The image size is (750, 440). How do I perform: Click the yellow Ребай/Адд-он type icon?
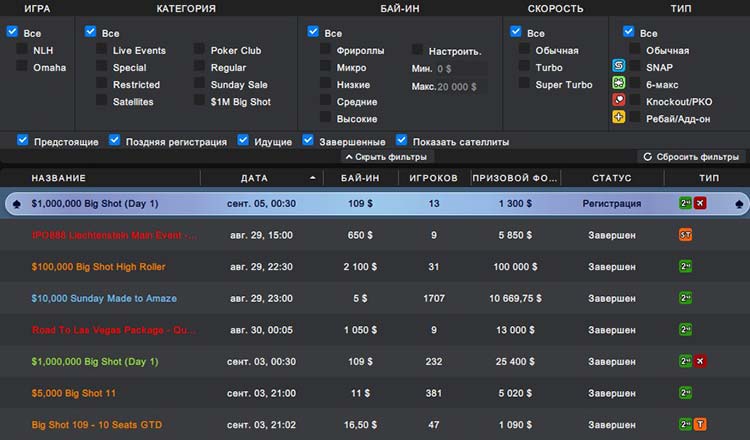(619, 118)
